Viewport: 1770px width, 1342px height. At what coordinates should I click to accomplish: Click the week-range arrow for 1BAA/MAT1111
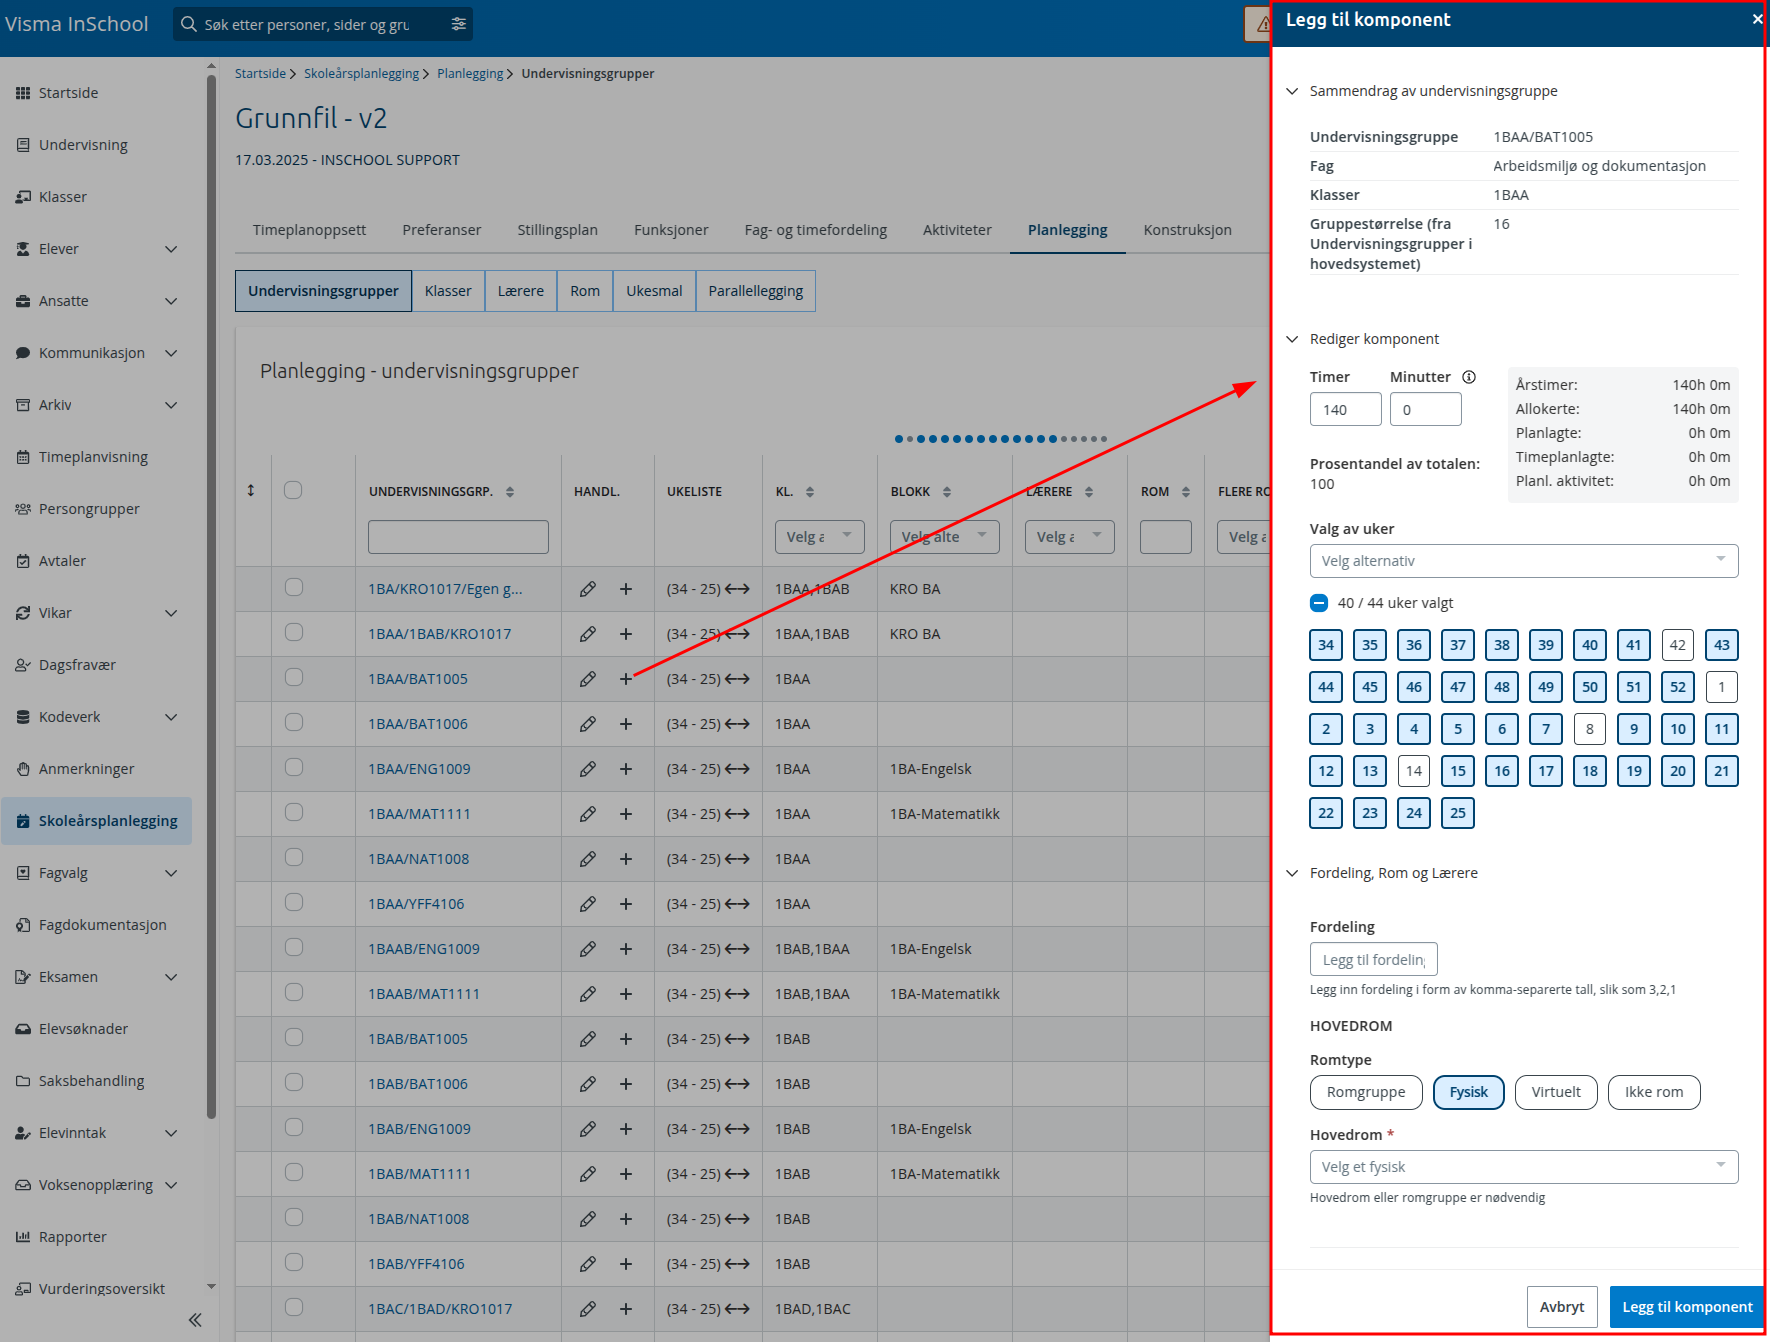point(737,814)
